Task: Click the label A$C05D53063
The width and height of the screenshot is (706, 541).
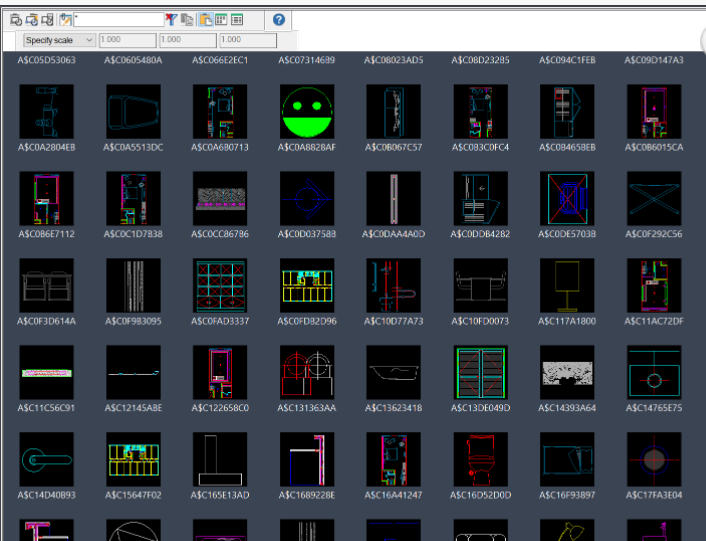Action: [x=46, y=60]
